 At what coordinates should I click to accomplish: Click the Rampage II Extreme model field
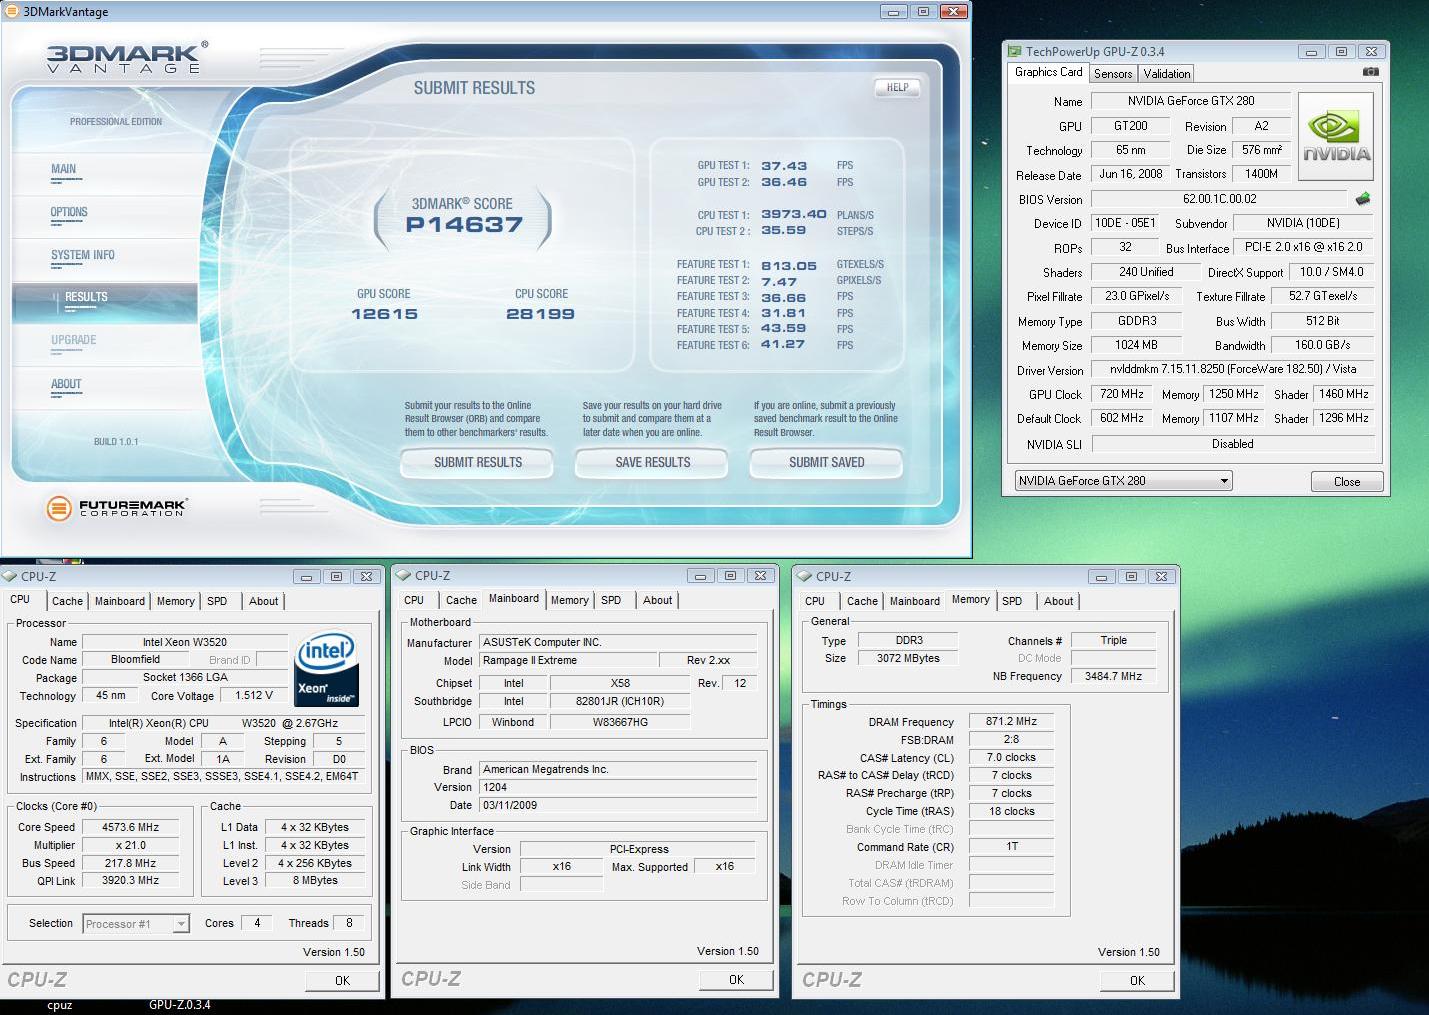(x=567, y=661)
